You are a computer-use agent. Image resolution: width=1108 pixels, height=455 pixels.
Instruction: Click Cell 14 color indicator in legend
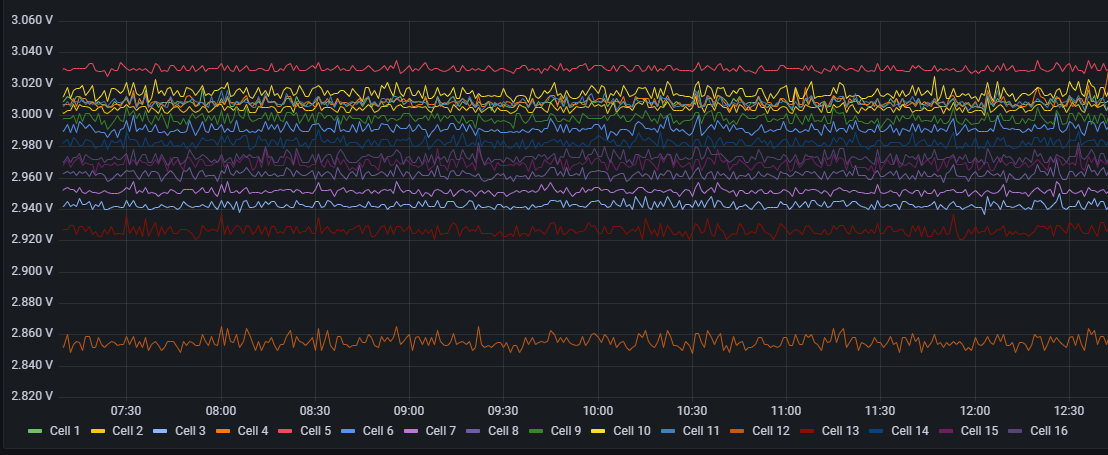[x=875, y=431]
